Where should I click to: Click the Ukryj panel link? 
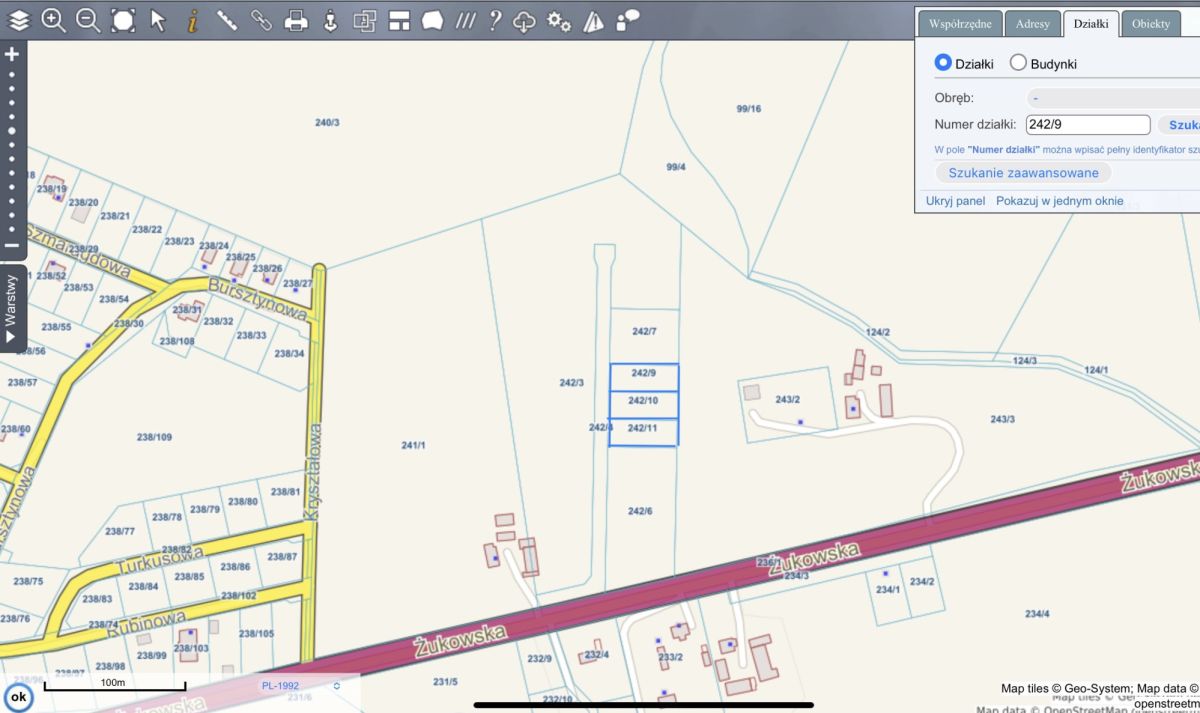pos(955,201)
